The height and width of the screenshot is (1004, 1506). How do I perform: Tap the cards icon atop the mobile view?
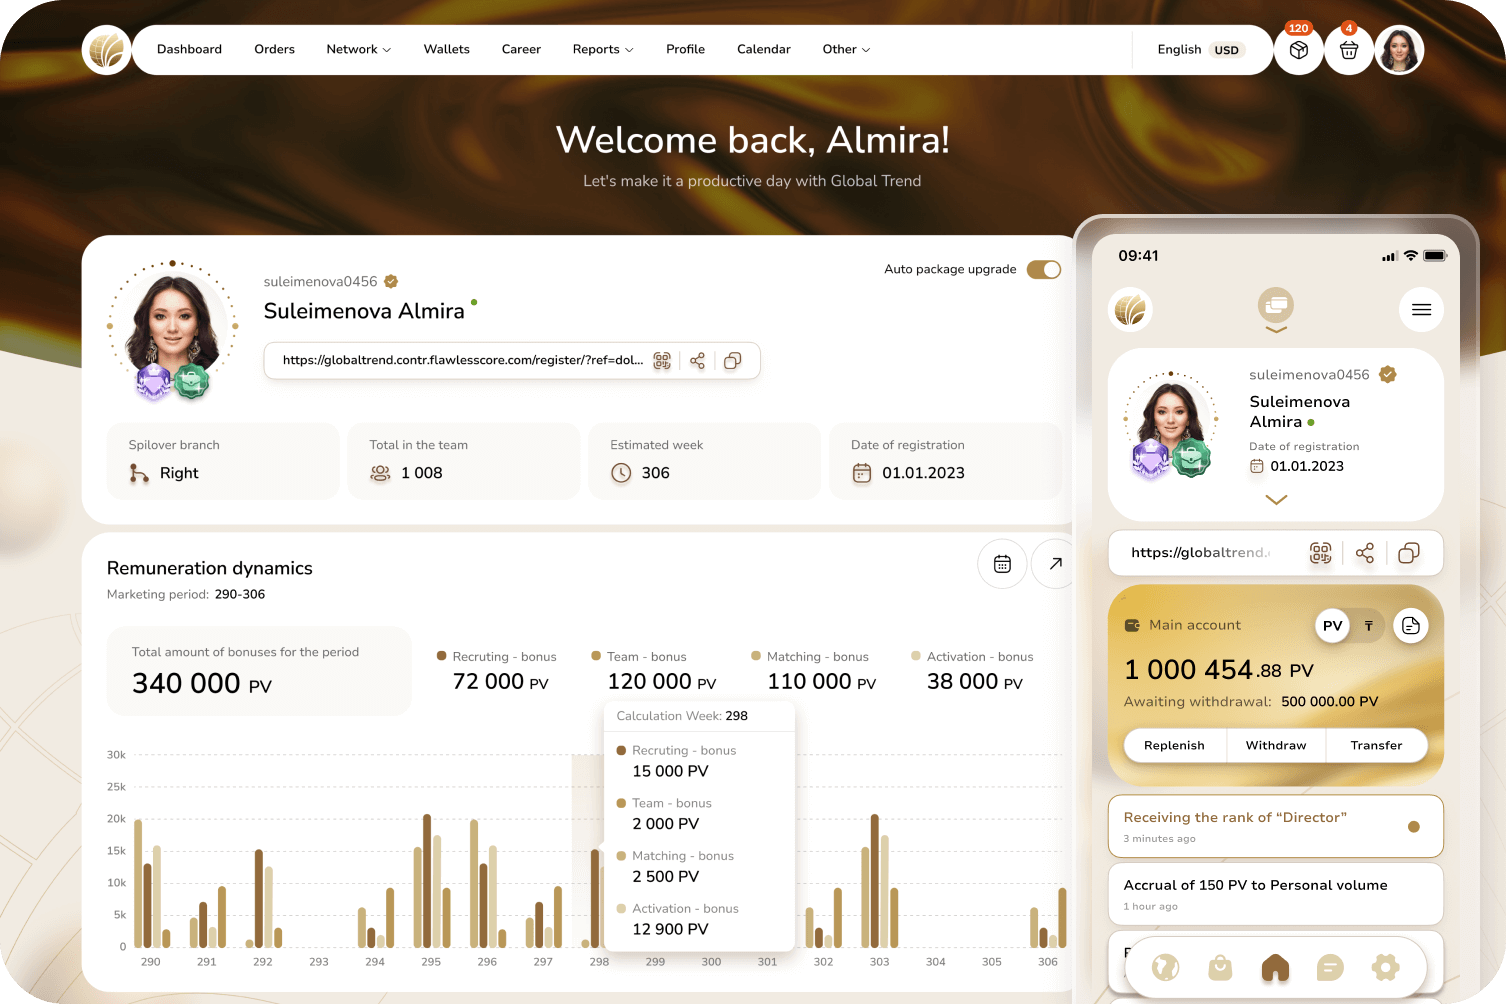pos(1276,304)
